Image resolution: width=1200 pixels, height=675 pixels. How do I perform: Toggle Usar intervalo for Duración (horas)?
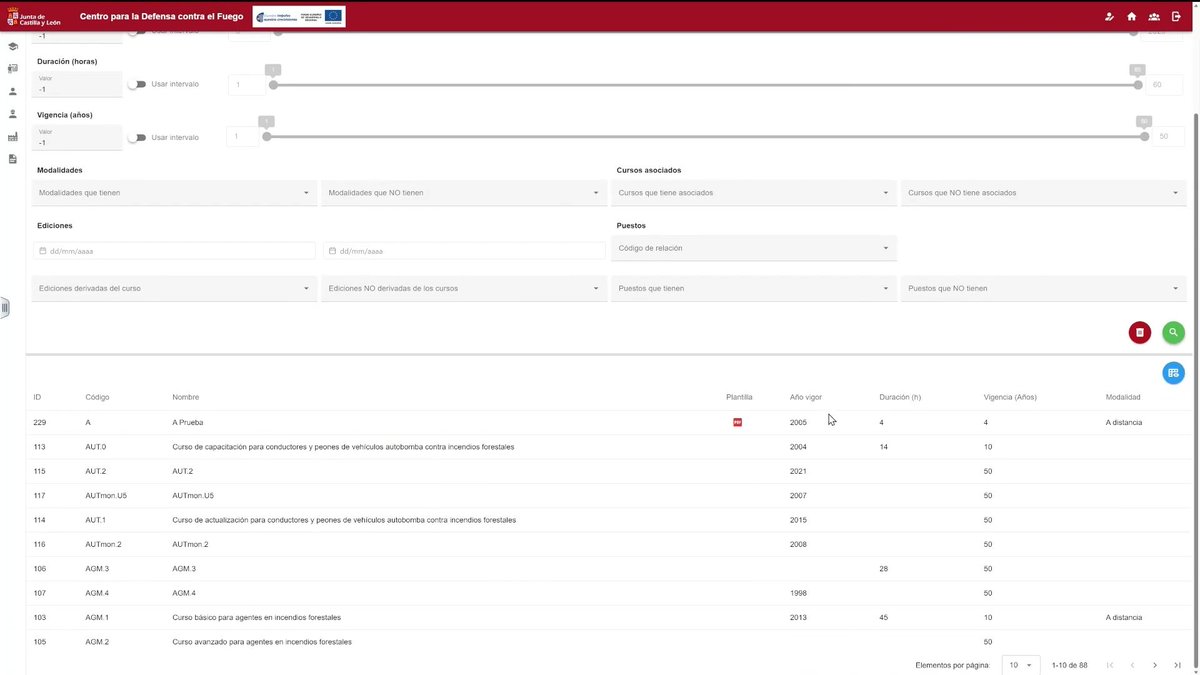pos(136,85)
